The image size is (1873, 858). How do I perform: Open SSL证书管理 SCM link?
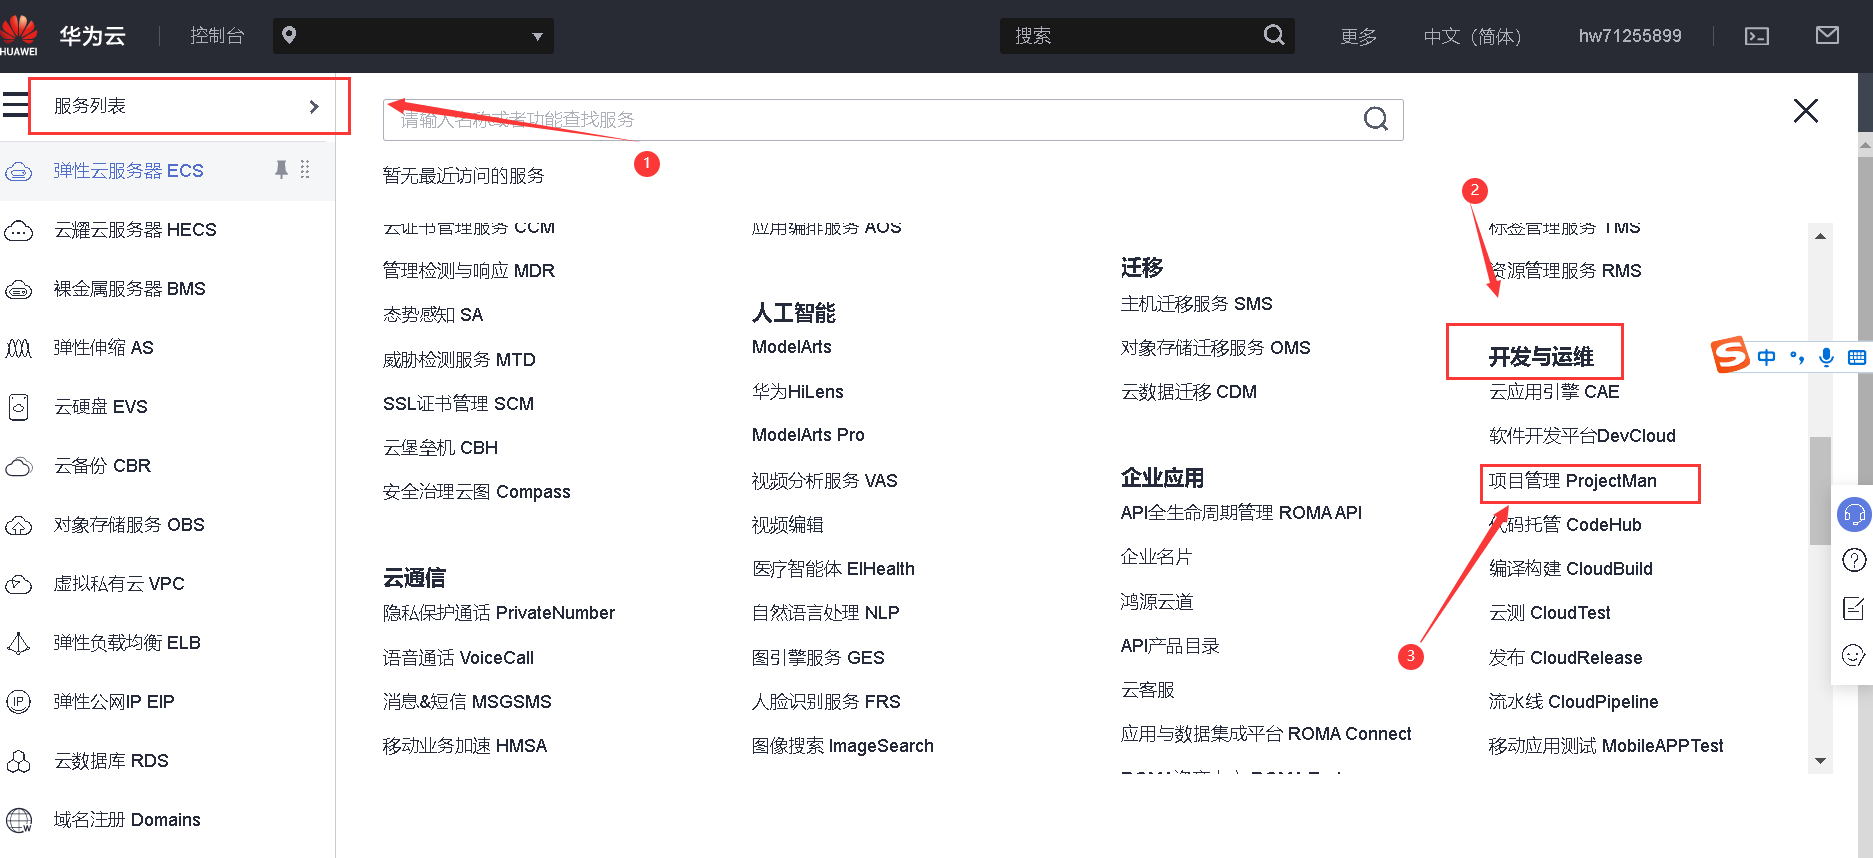(458, 404)
